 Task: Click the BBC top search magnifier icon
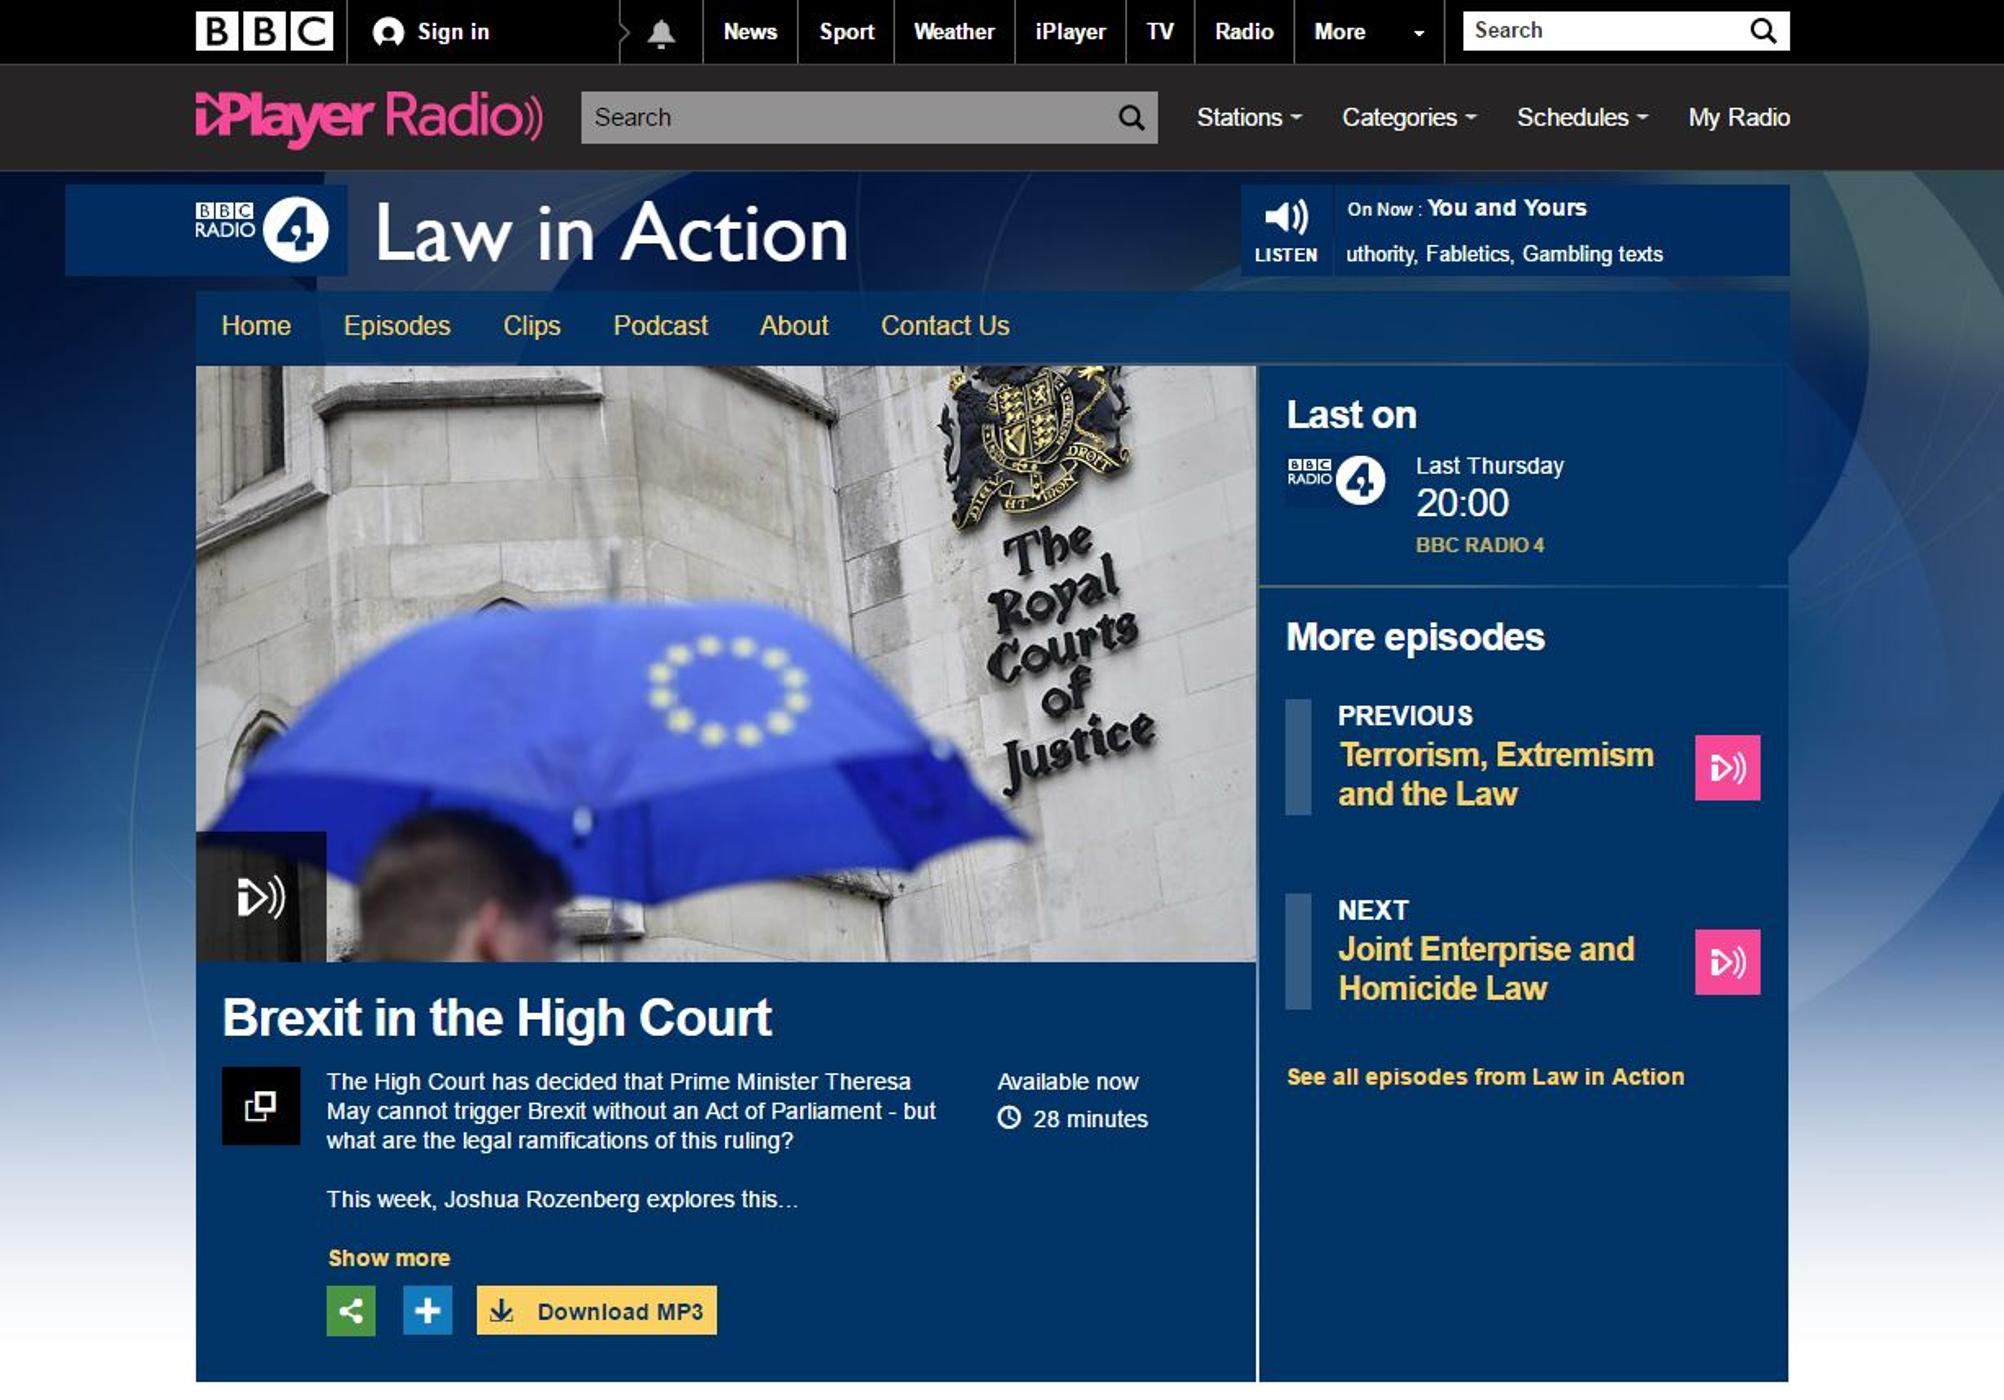click(1763, 31)
